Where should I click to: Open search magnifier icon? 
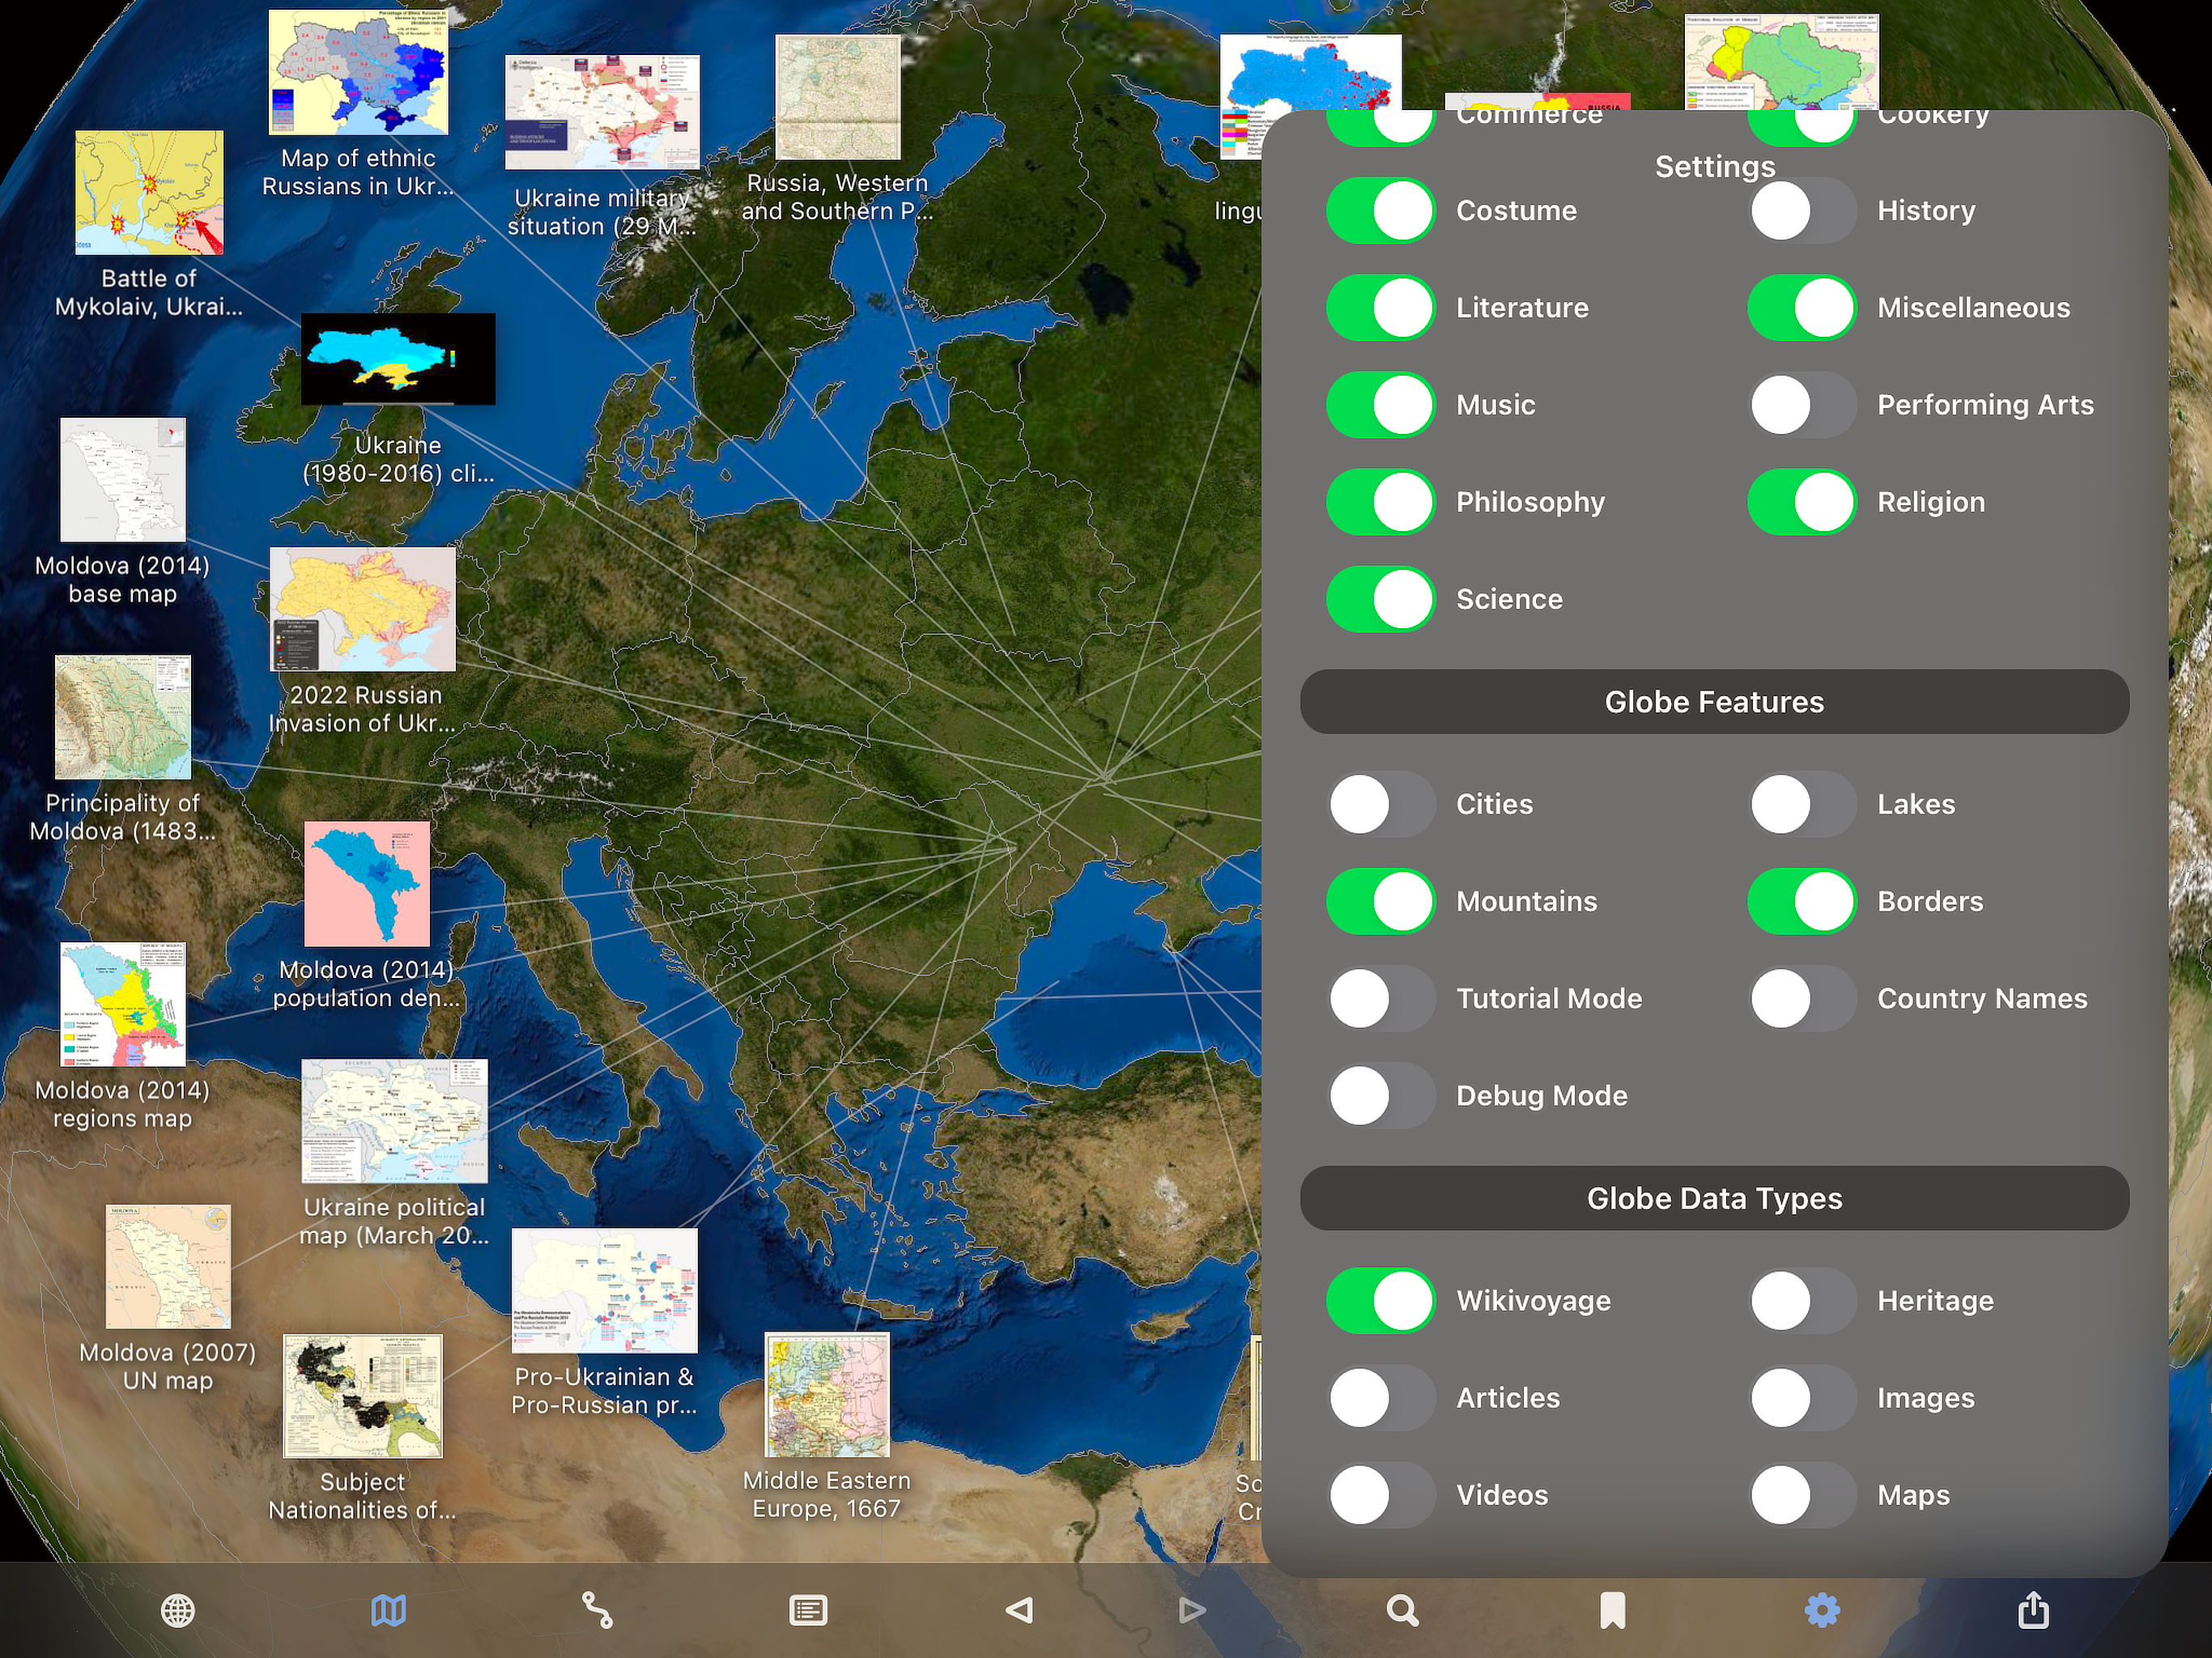coord(1402,1611)
